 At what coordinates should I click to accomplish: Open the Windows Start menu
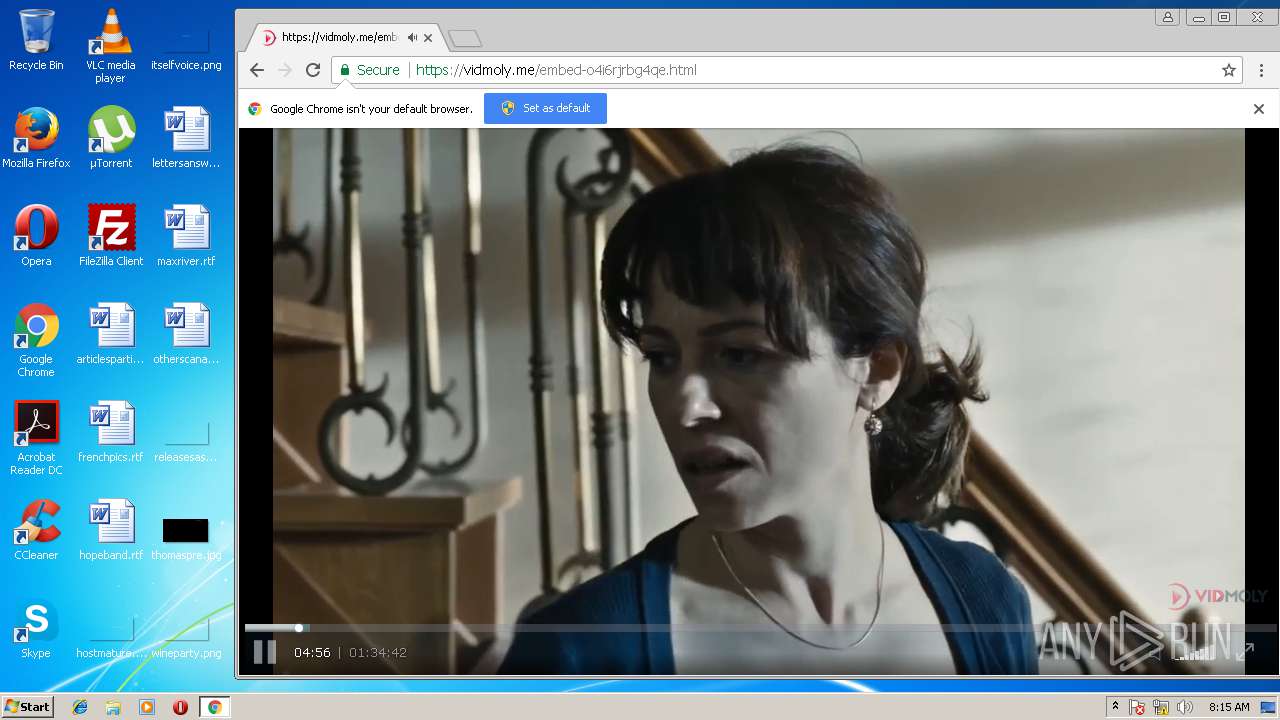28,707
